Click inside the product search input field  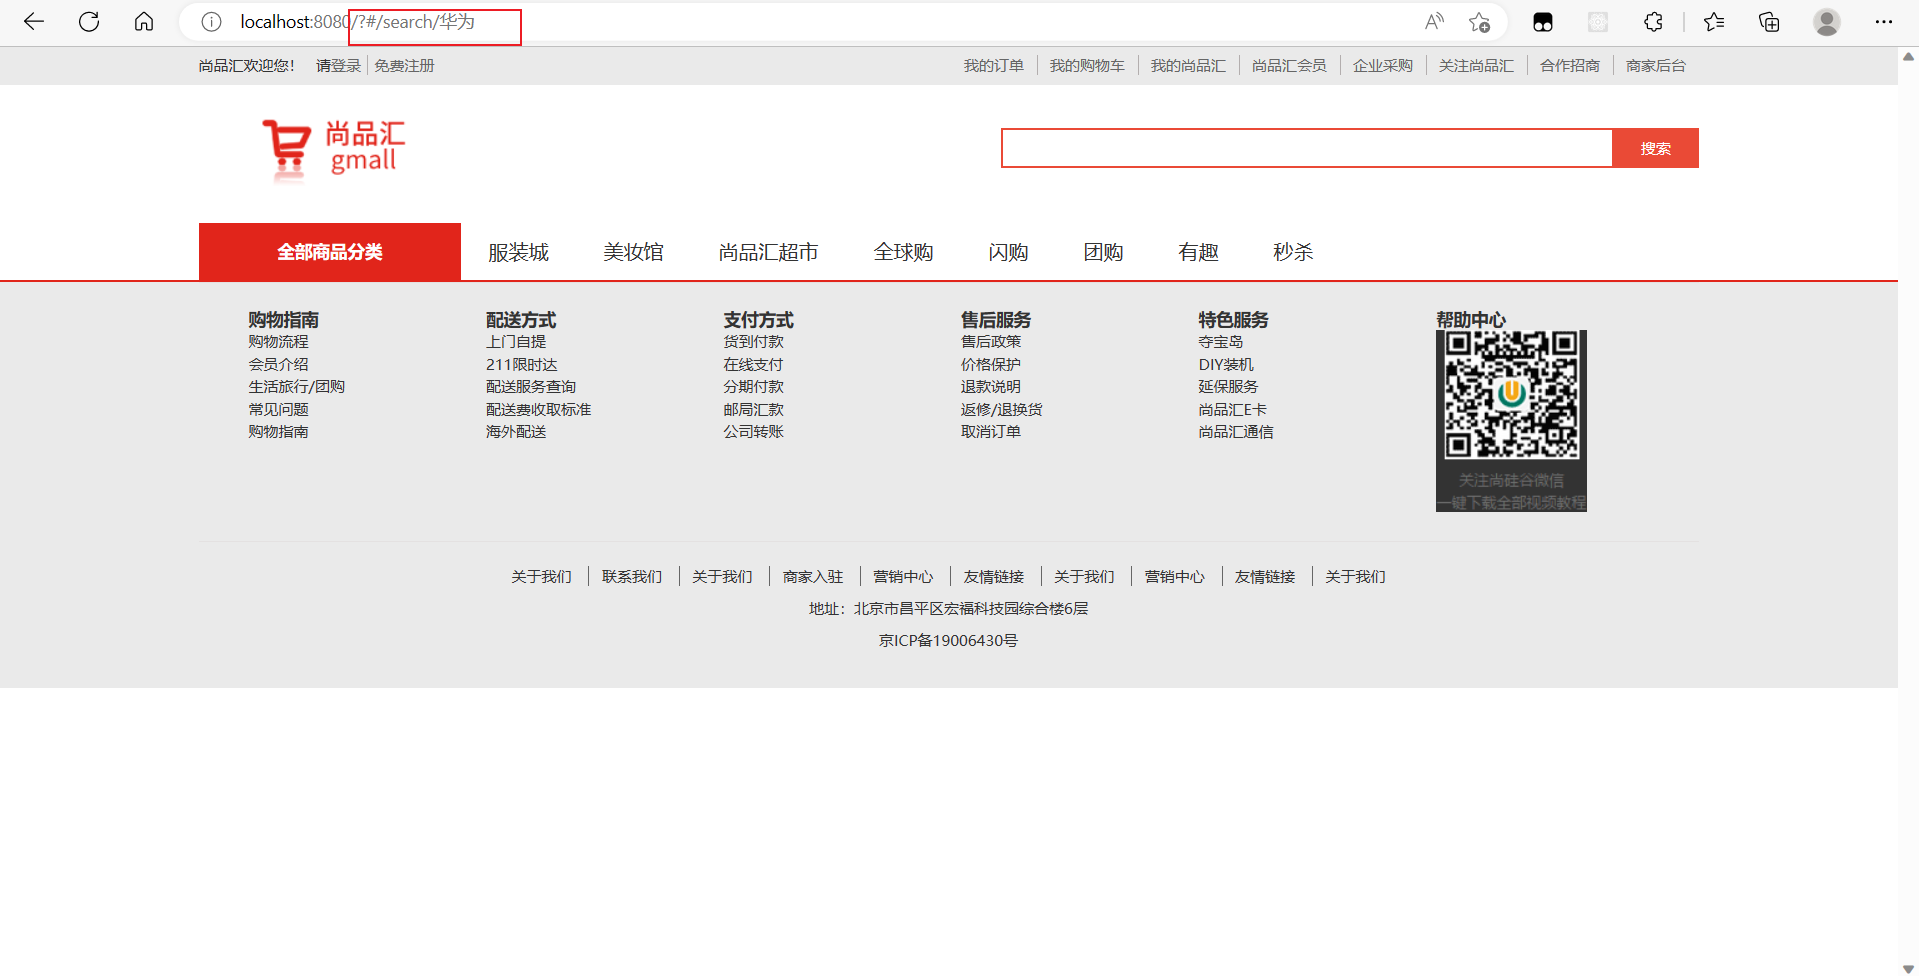point(1300,147)
